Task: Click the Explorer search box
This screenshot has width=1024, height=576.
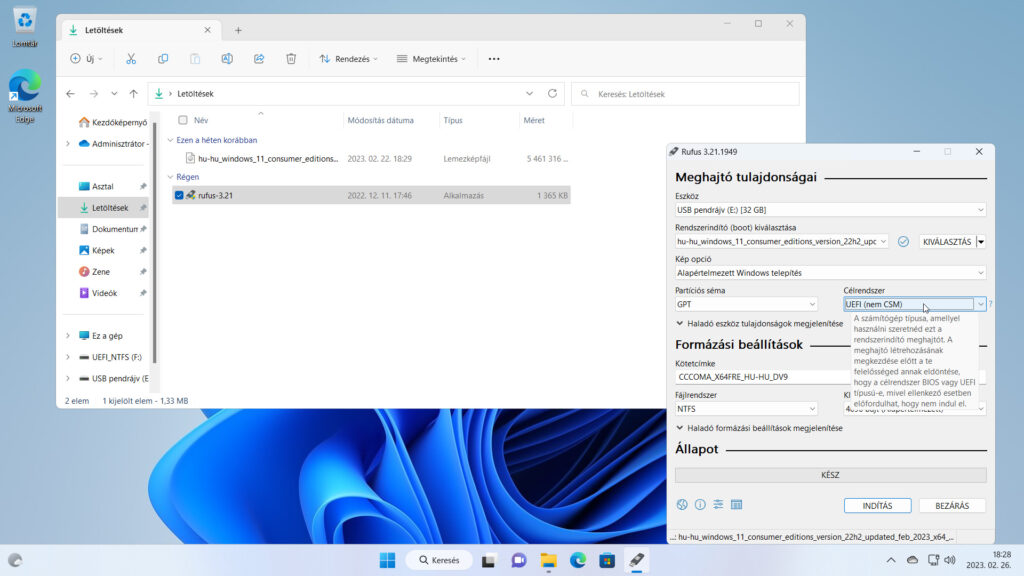Action: pyautogui.click(x=685, y=94)
